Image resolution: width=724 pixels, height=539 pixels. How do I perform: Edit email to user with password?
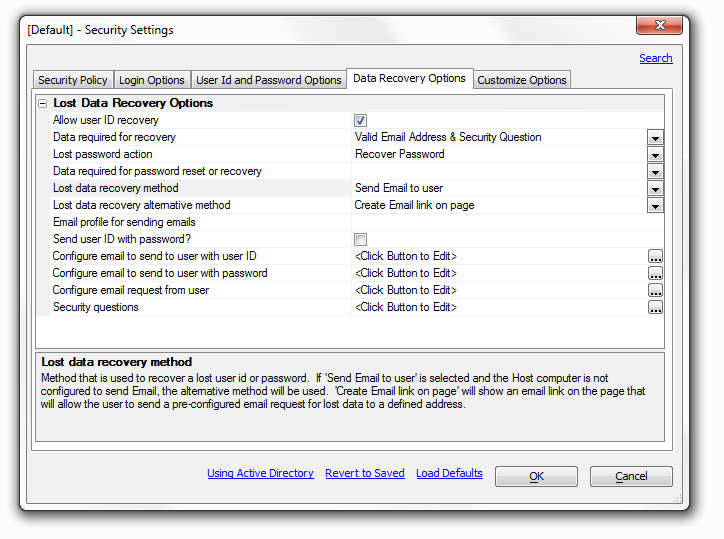pyautogui.click(x=655, y=273)
